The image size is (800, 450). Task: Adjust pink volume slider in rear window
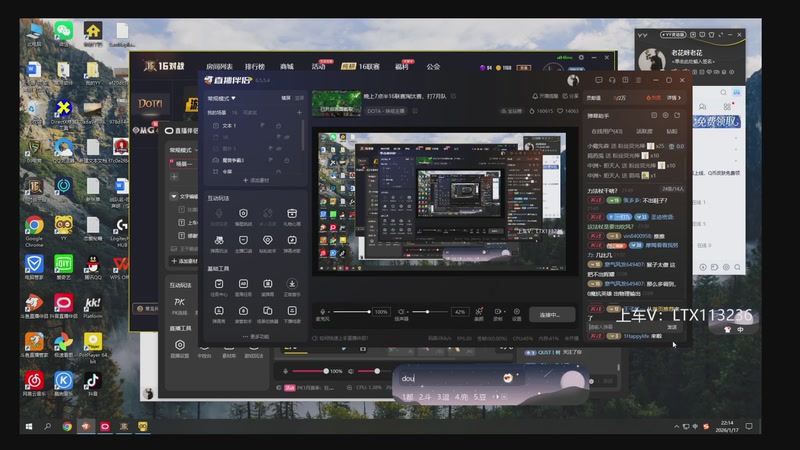310,371
